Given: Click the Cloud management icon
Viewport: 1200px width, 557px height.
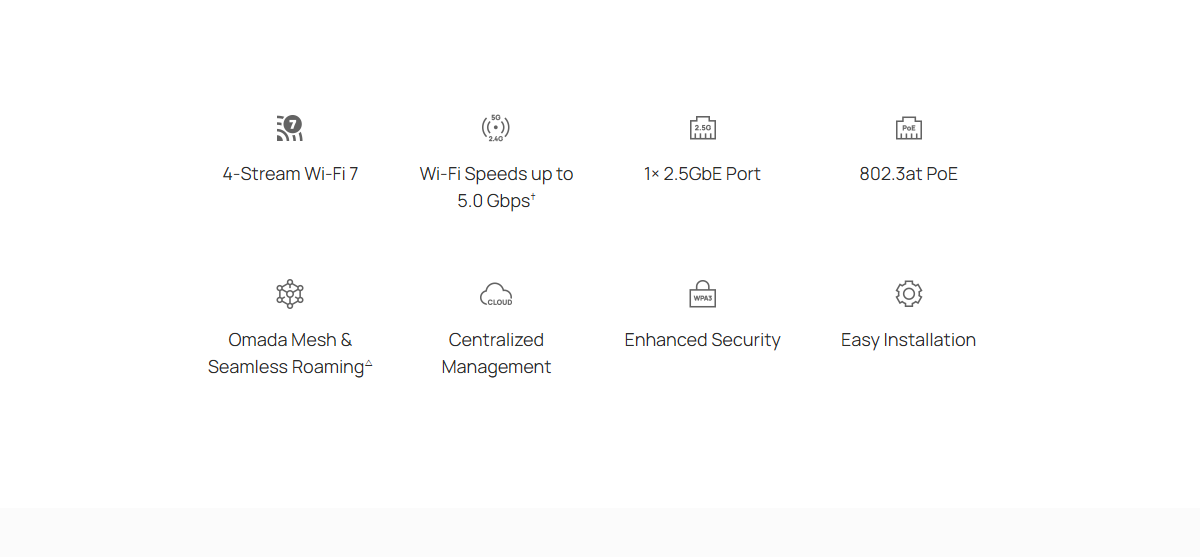Looking at the screenshot, I should pyautogui.click(x=496, y=294).
